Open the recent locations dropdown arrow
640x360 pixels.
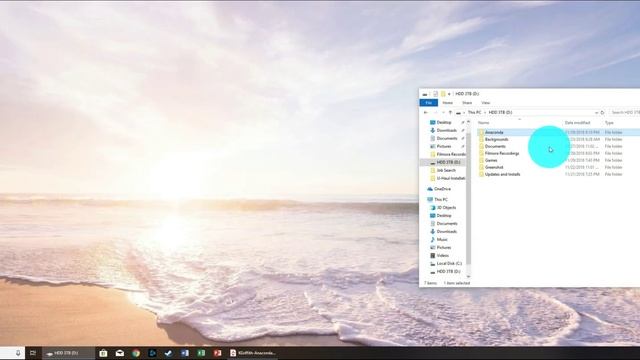click(x=443, y=113)
